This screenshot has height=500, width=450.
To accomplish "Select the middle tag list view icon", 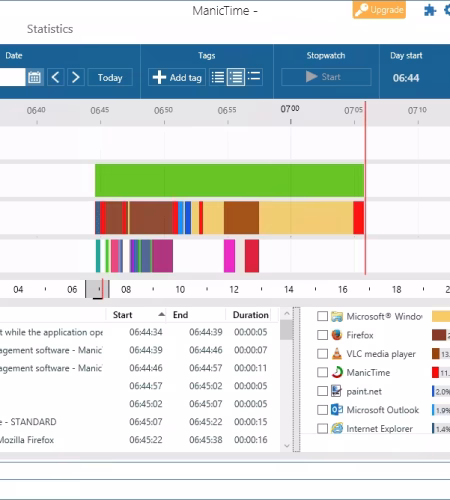I will pos(236,77).
